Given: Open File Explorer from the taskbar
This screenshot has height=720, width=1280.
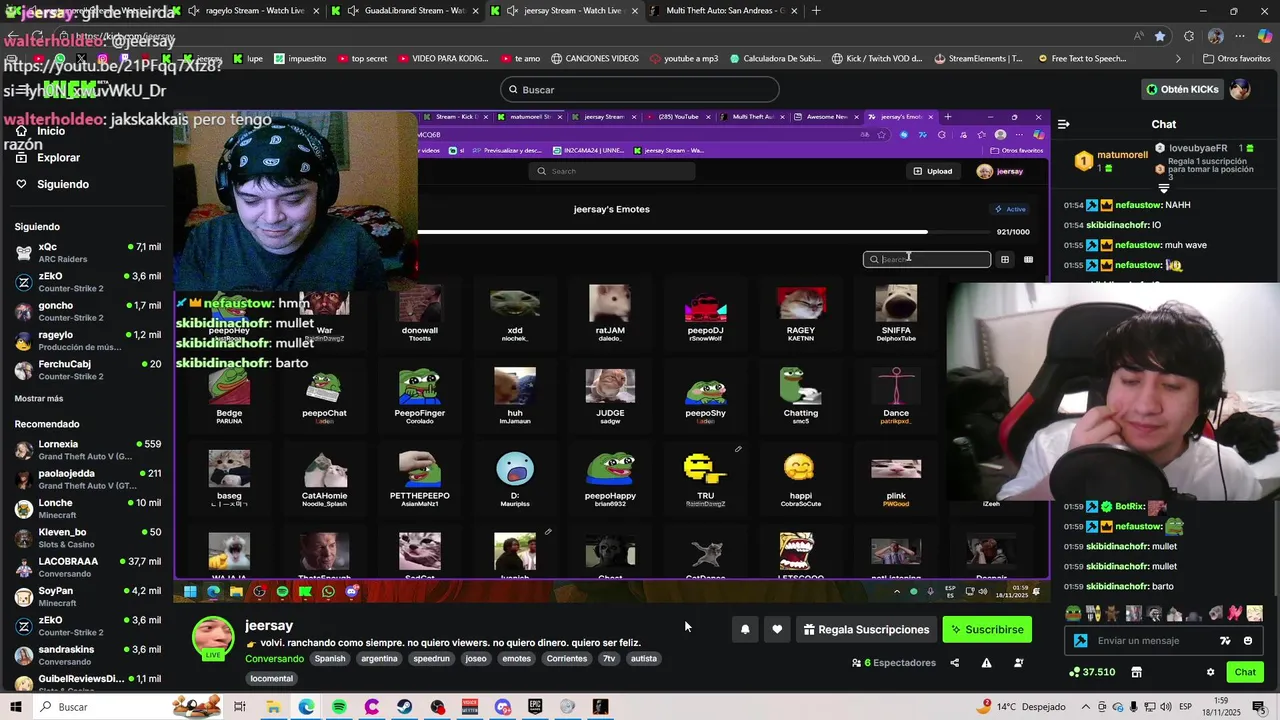Looking at the screenshot, I should pos(273,707).
